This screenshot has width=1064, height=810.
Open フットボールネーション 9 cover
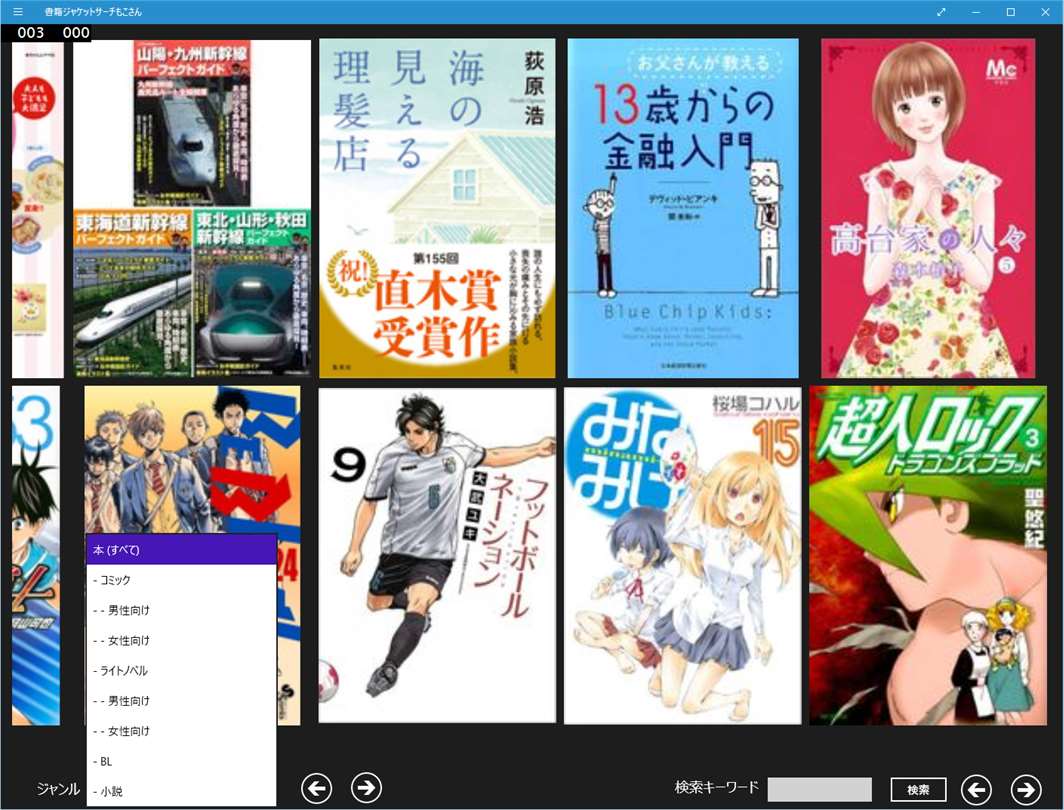[437, 555]
